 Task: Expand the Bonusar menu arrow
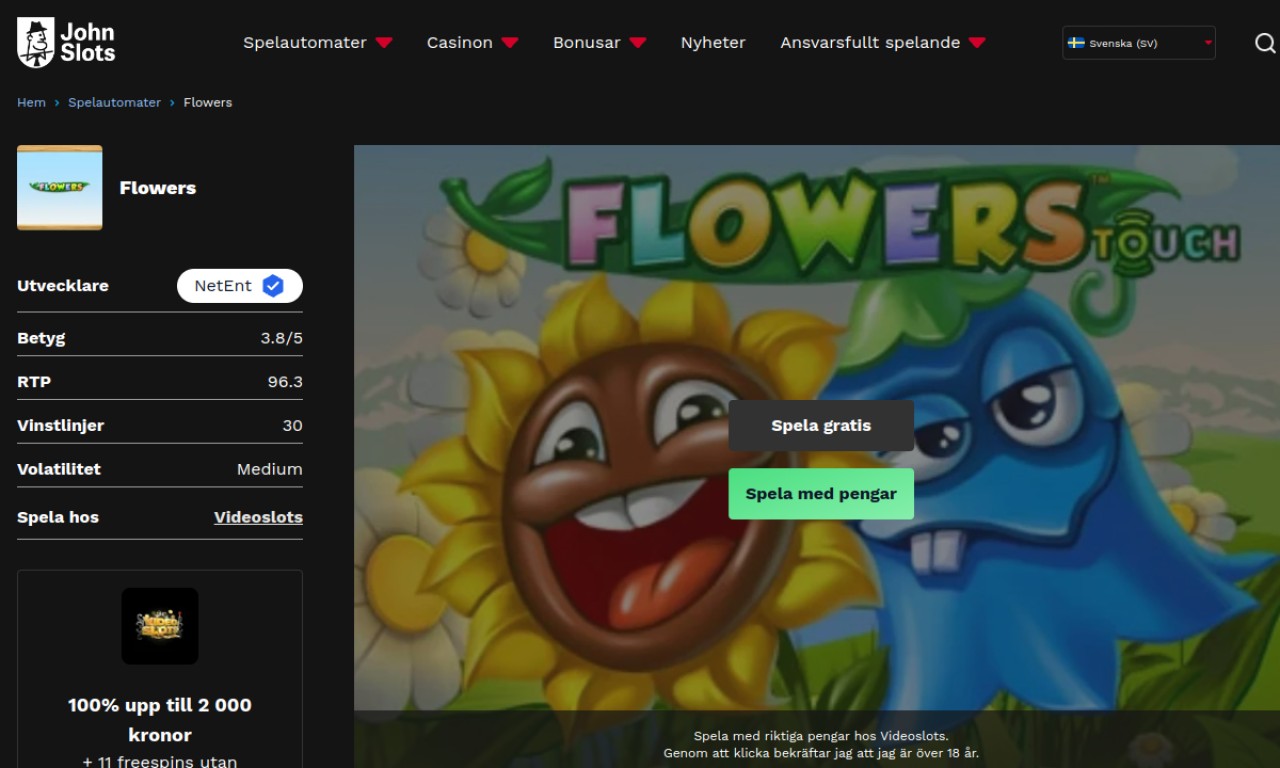tap(638, 43)
